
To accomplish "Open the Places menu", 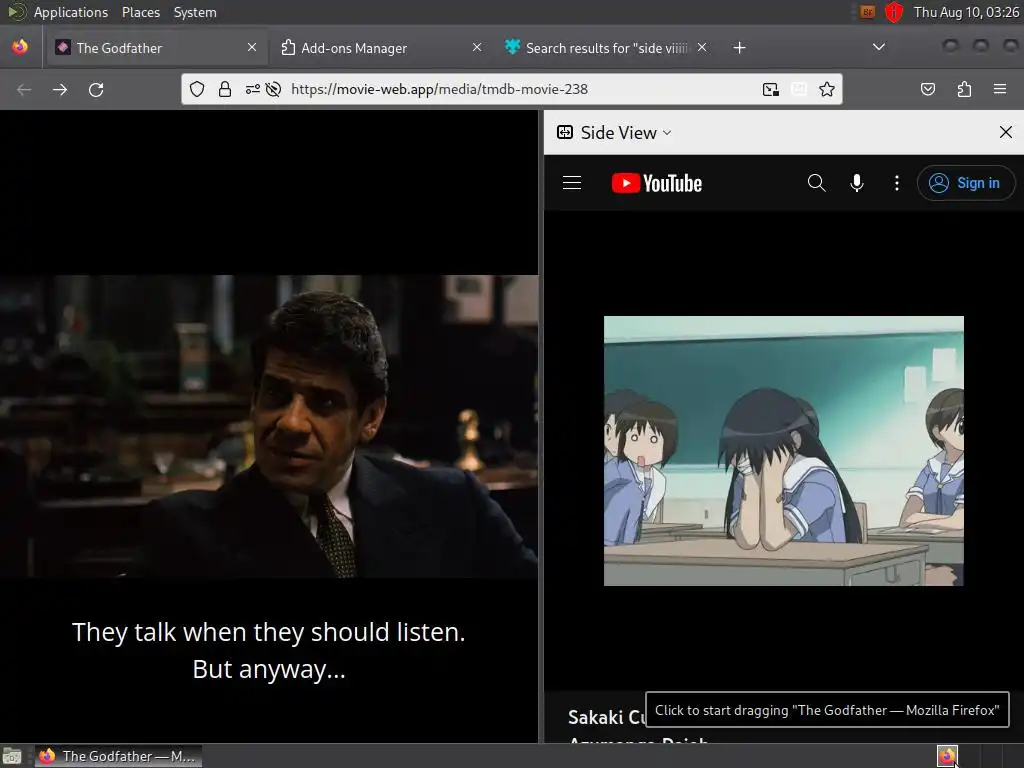I will [140, 12].
